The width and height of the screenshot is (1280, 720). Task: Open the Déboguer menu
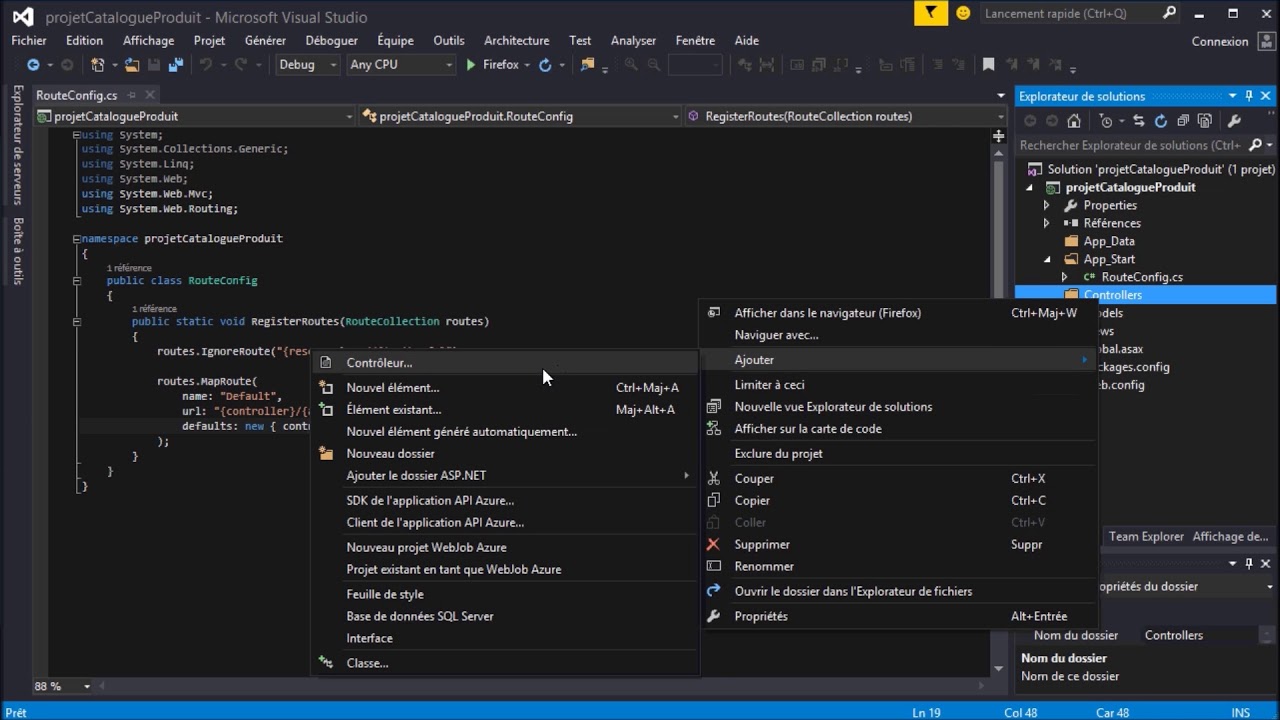coord(332,40)
